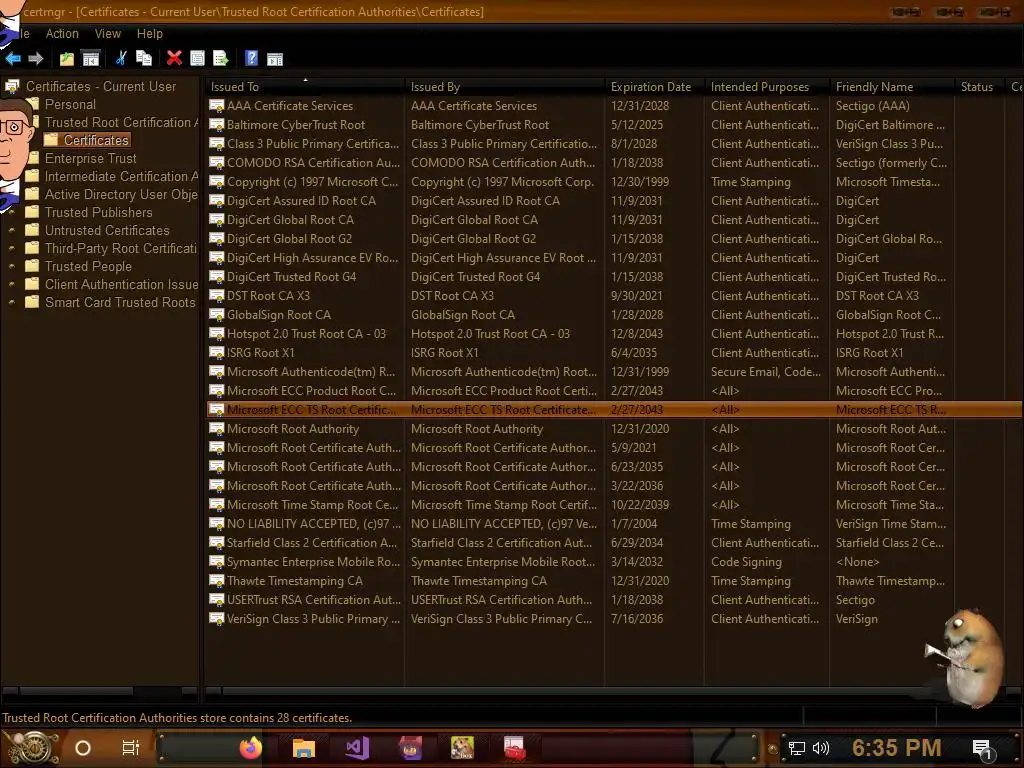Sort by the Friendly Name column header
The height and width of the screenshot is (768, 1024).
click(x=892, y=87)
